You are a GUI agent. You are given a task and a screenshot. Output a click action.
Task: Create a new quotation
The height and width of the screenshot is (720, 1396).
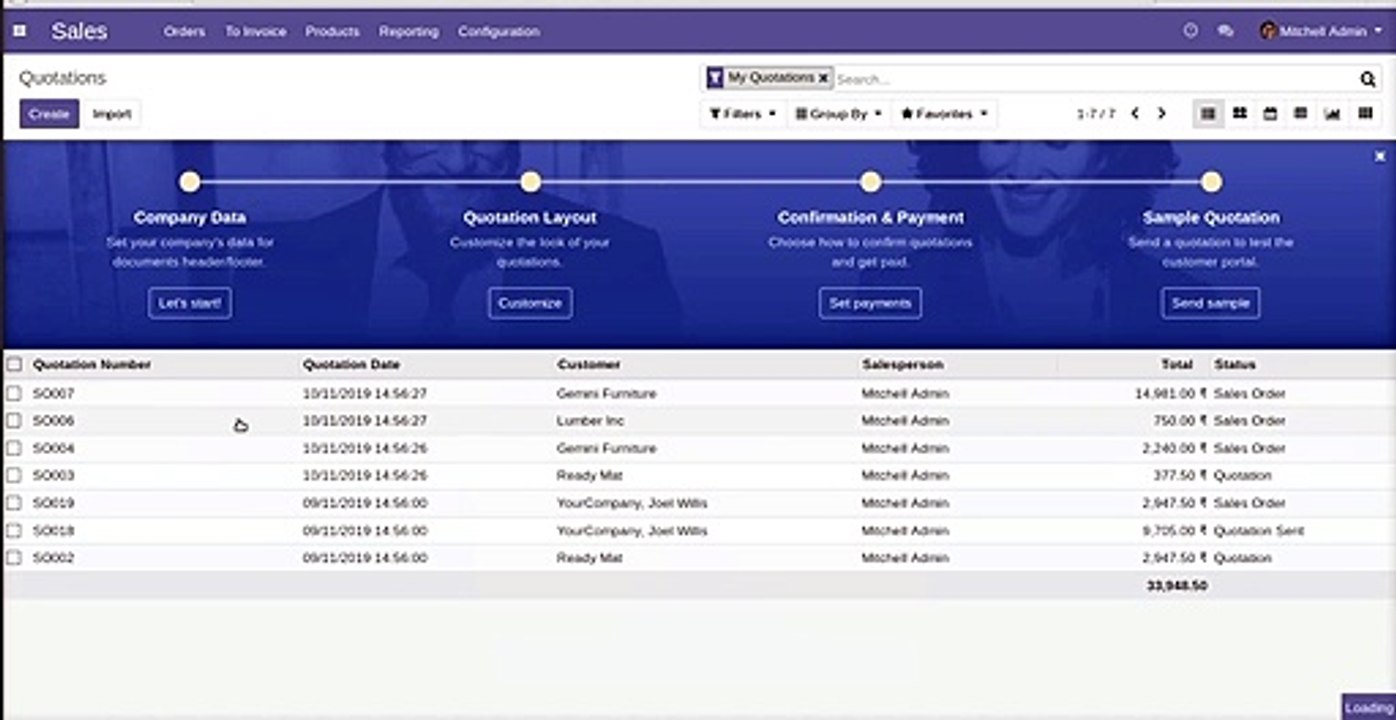coord(49,114)
